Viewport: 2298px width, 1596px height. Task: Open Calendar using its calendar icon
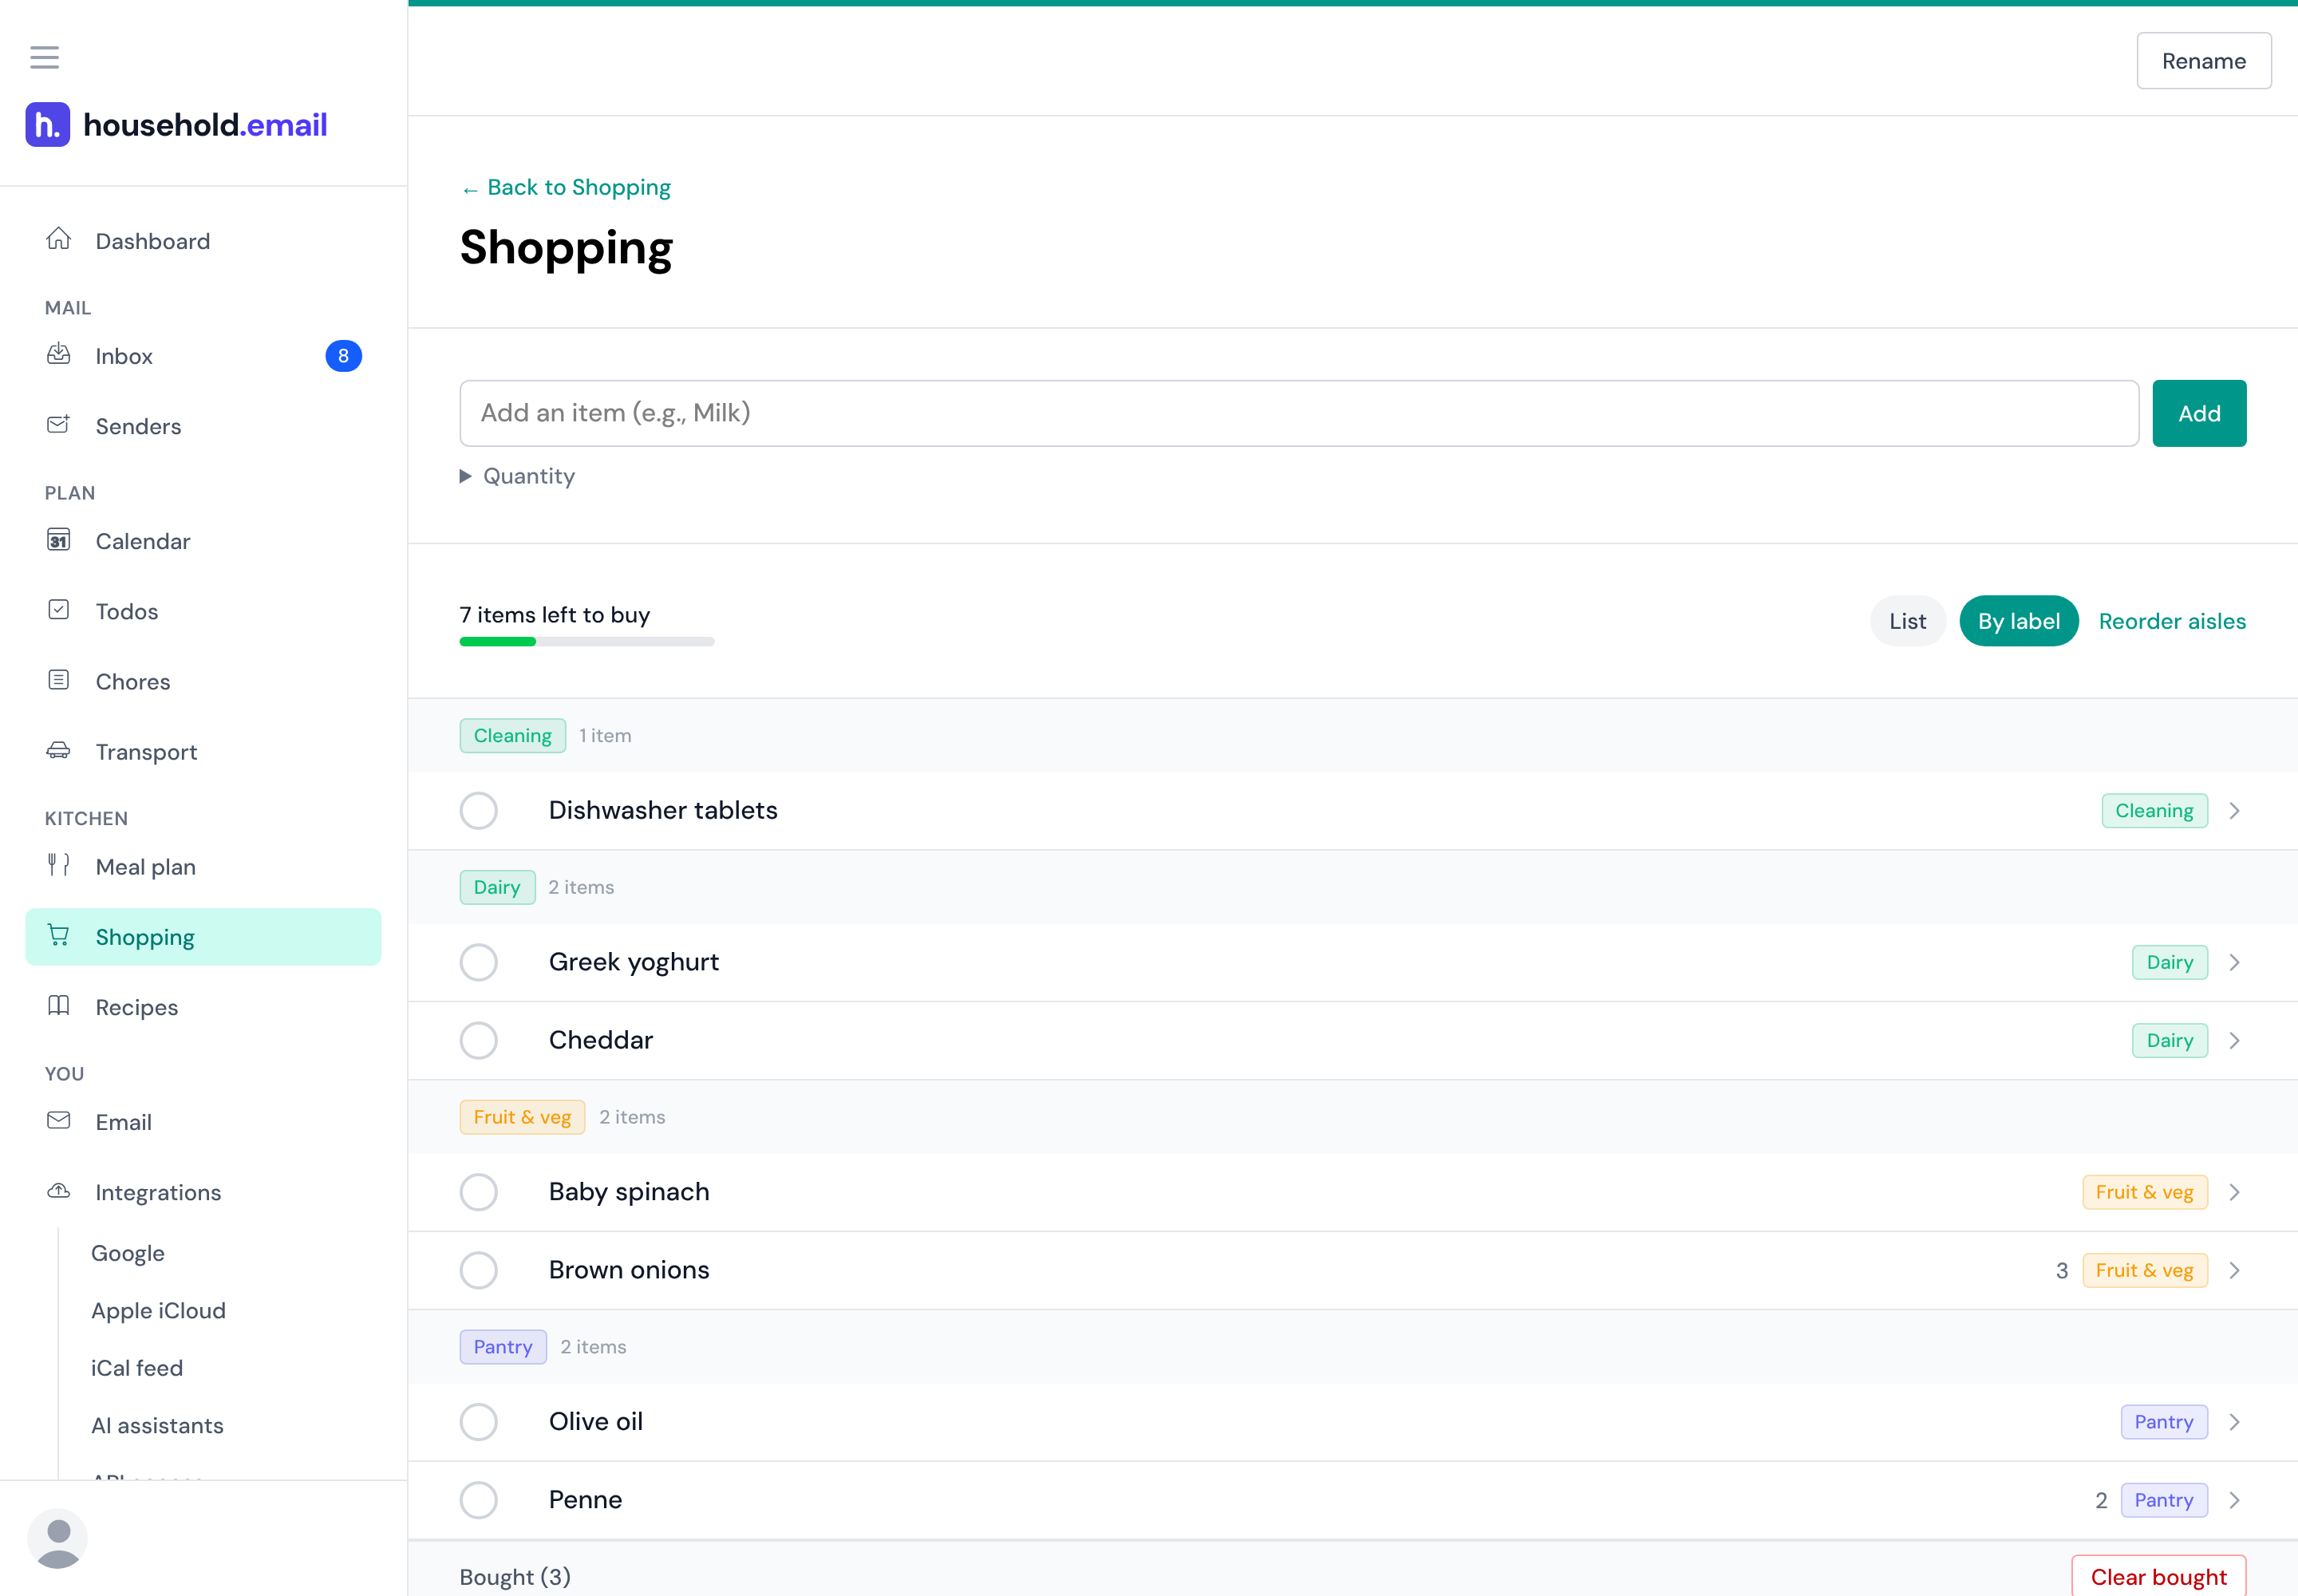[59, 540]
